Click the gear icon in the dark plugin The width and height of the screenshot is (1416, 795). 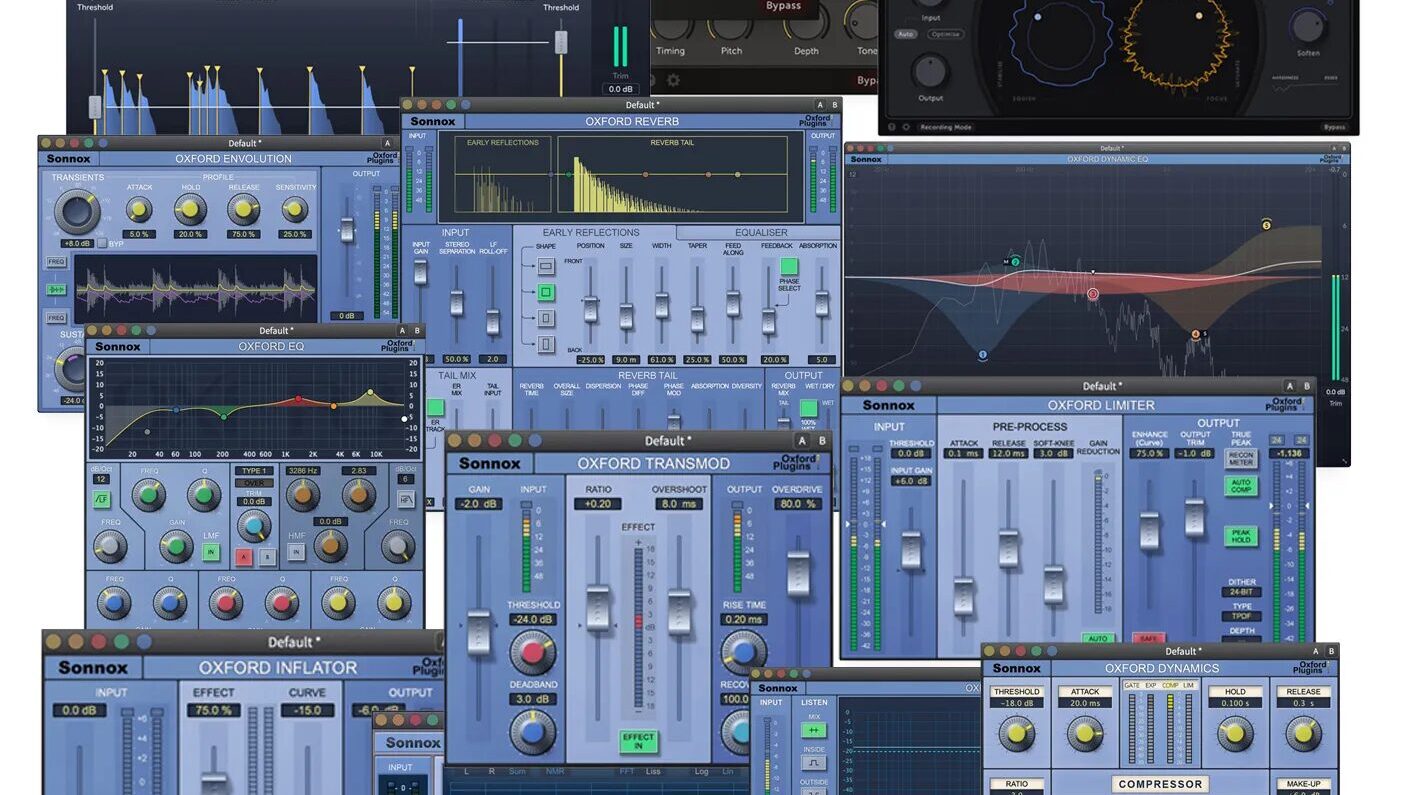coord(673,80)
